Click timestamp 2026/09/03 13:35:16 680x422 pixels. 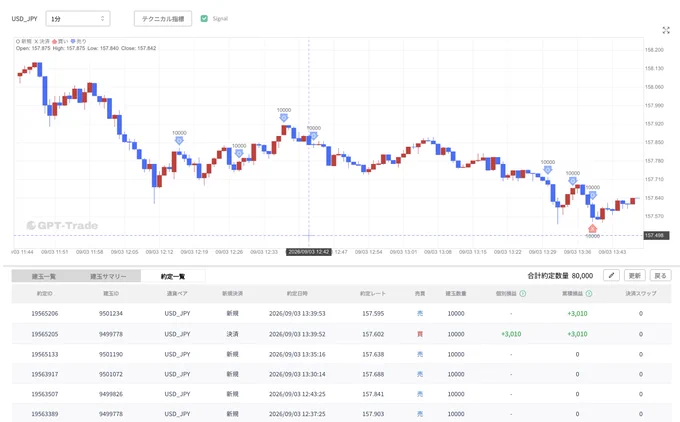click(297, 354)
